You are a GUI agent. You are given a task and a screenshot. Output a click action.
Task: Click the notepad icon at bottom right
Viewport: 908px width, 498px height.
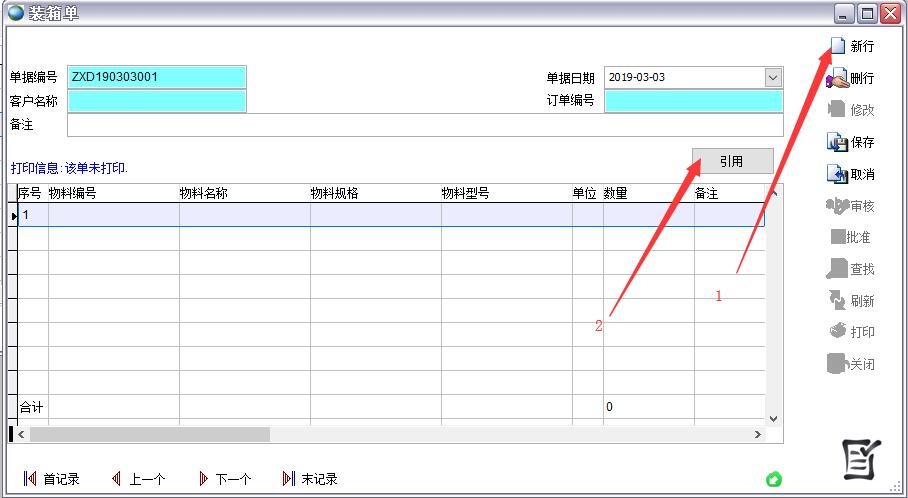(859, 459)
